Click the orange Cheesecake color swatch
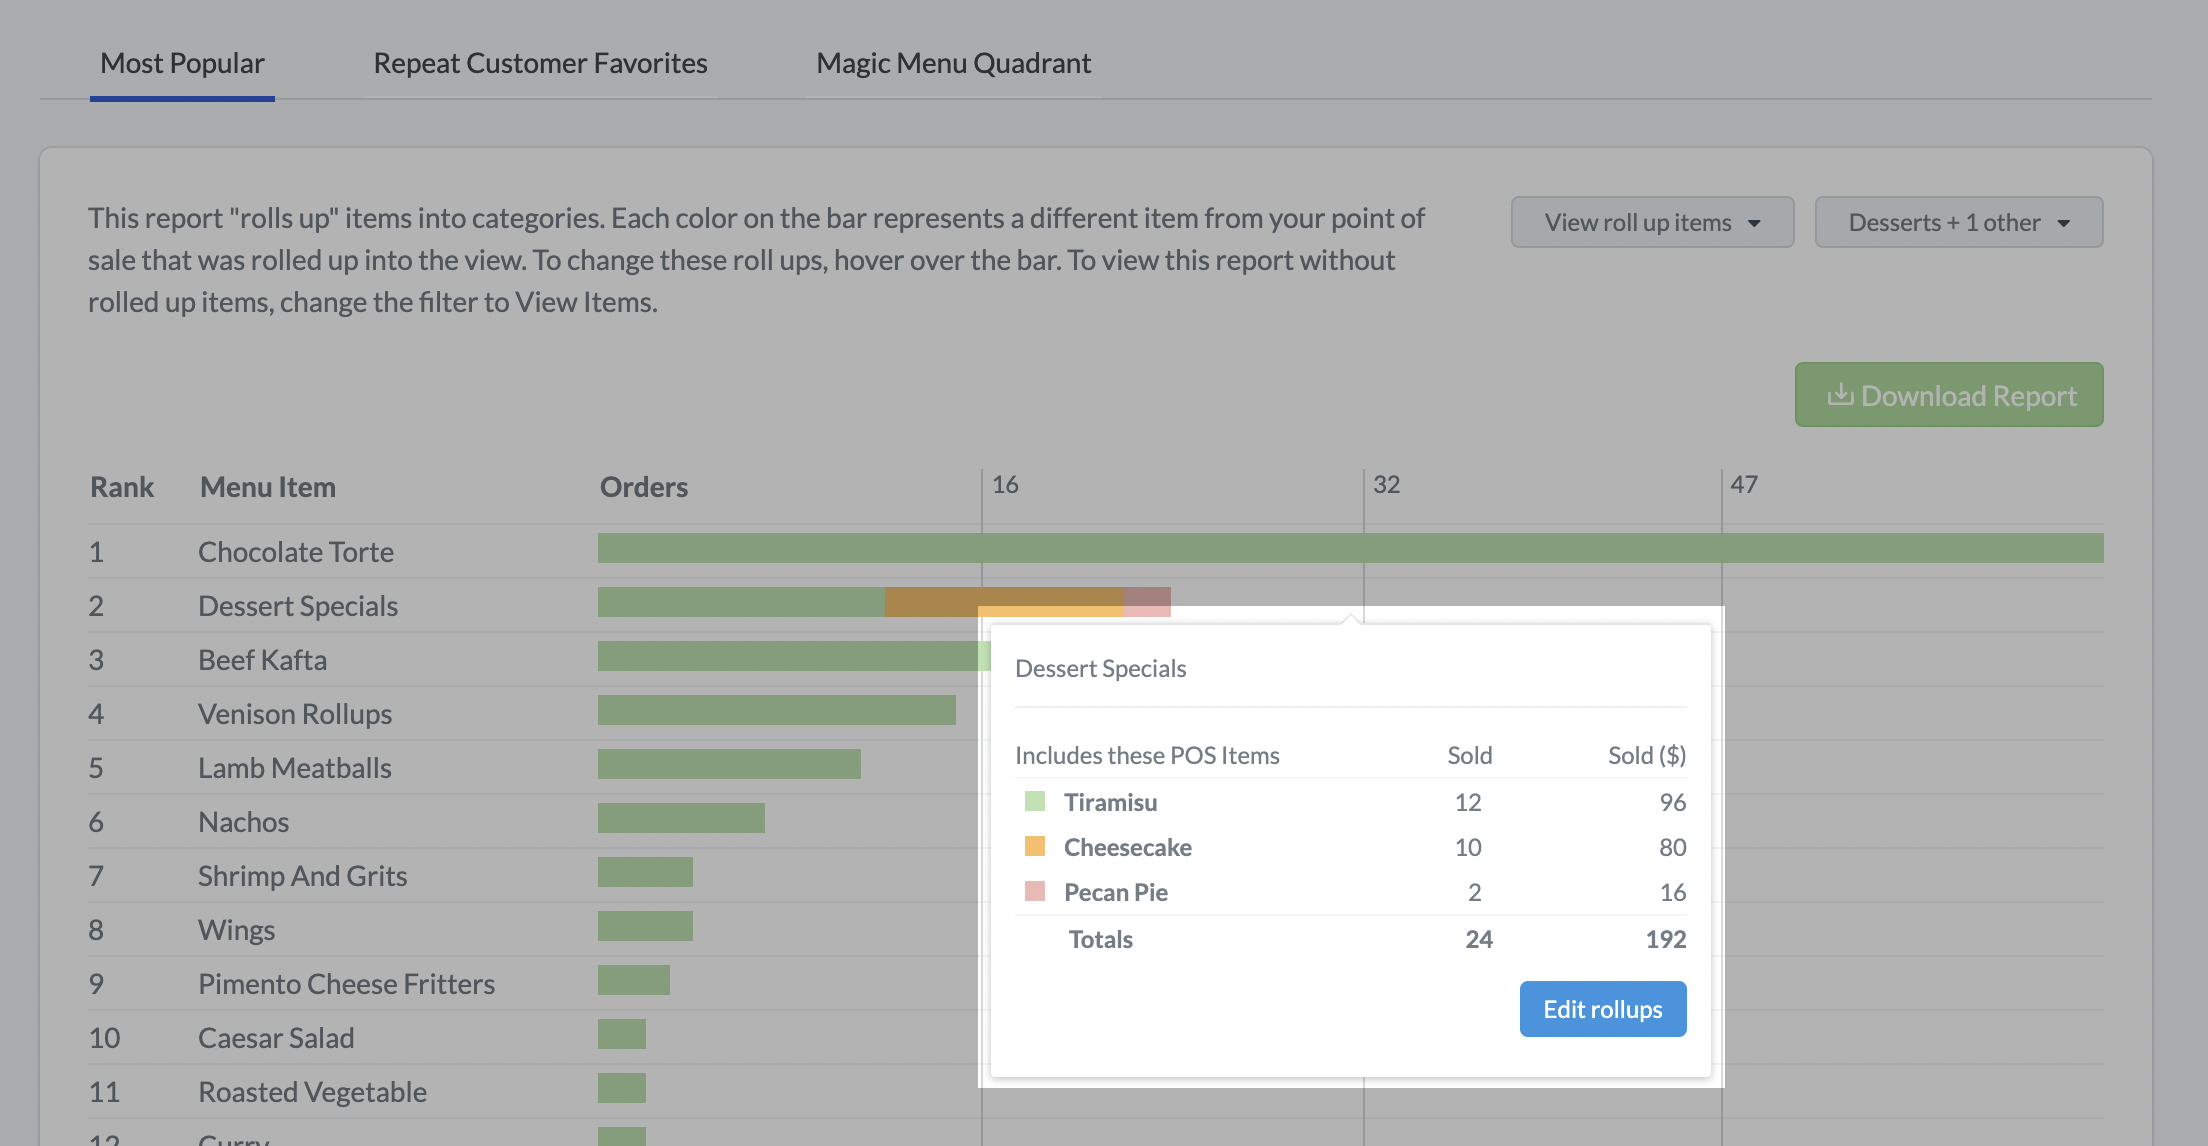Screen dimensions: 2208x1146 1035,846
